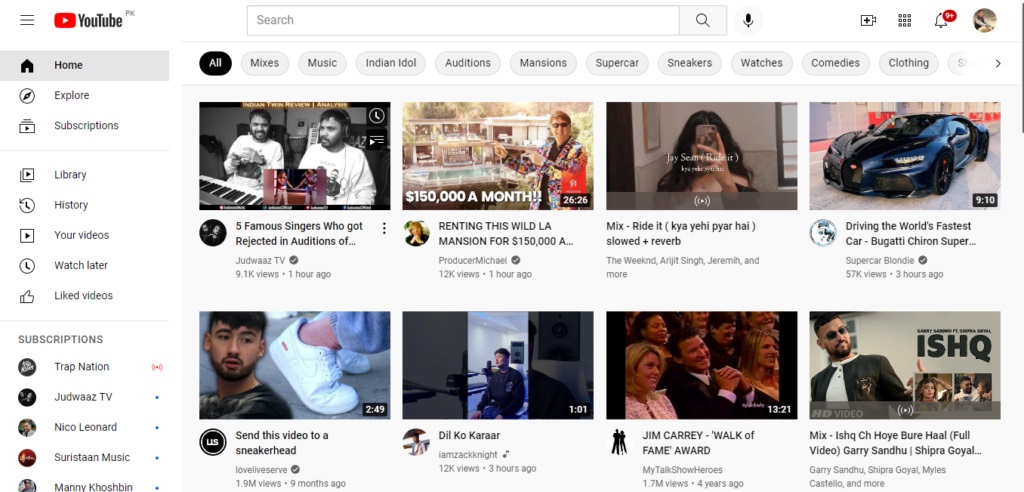This screenshot has width=1024, height=492.
Task: Play the ISHQ mix thumbnail
Action: (x=904, y=365)
